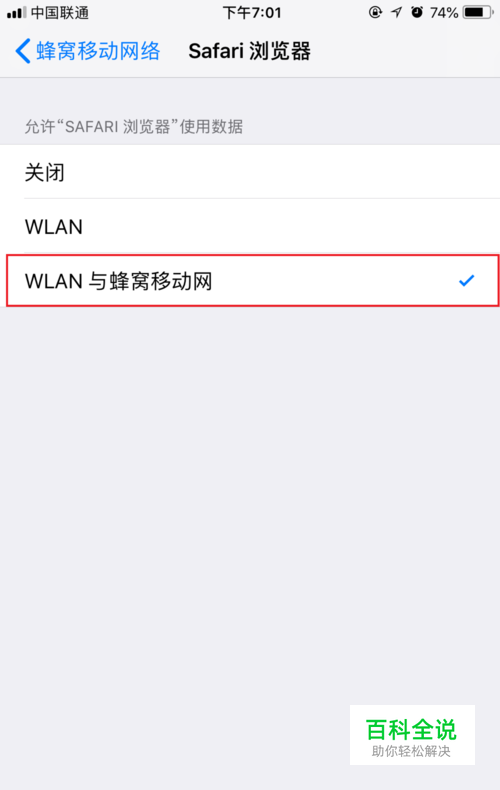Viewport: 500px width, 790px height.
Task: Tap the 下午7:01 clock in status bar
Action: pos(252,13)
